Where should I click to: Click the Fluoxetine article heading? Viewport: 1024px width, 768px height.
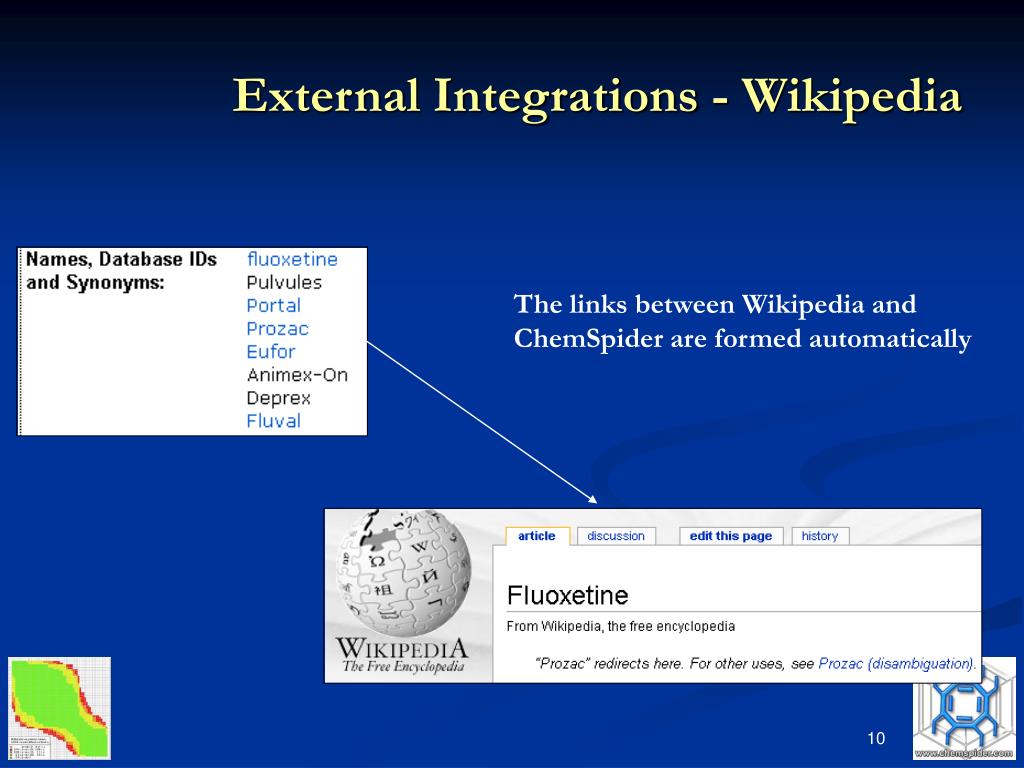568,596
